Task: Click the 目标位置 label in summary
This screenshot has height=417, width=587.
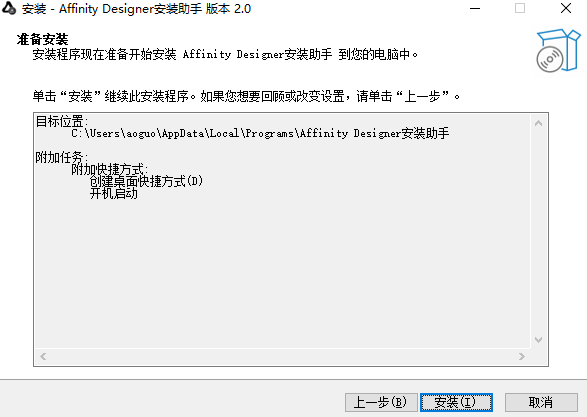Action: point(62,121)
